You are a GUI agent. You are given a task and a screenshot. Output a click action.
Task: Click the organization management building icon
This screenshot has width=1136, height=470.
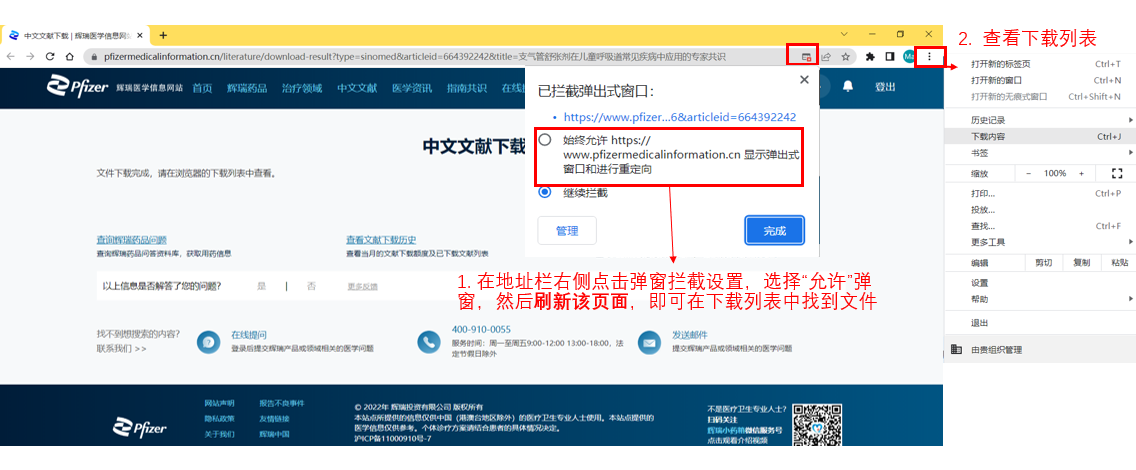[956, 349]
